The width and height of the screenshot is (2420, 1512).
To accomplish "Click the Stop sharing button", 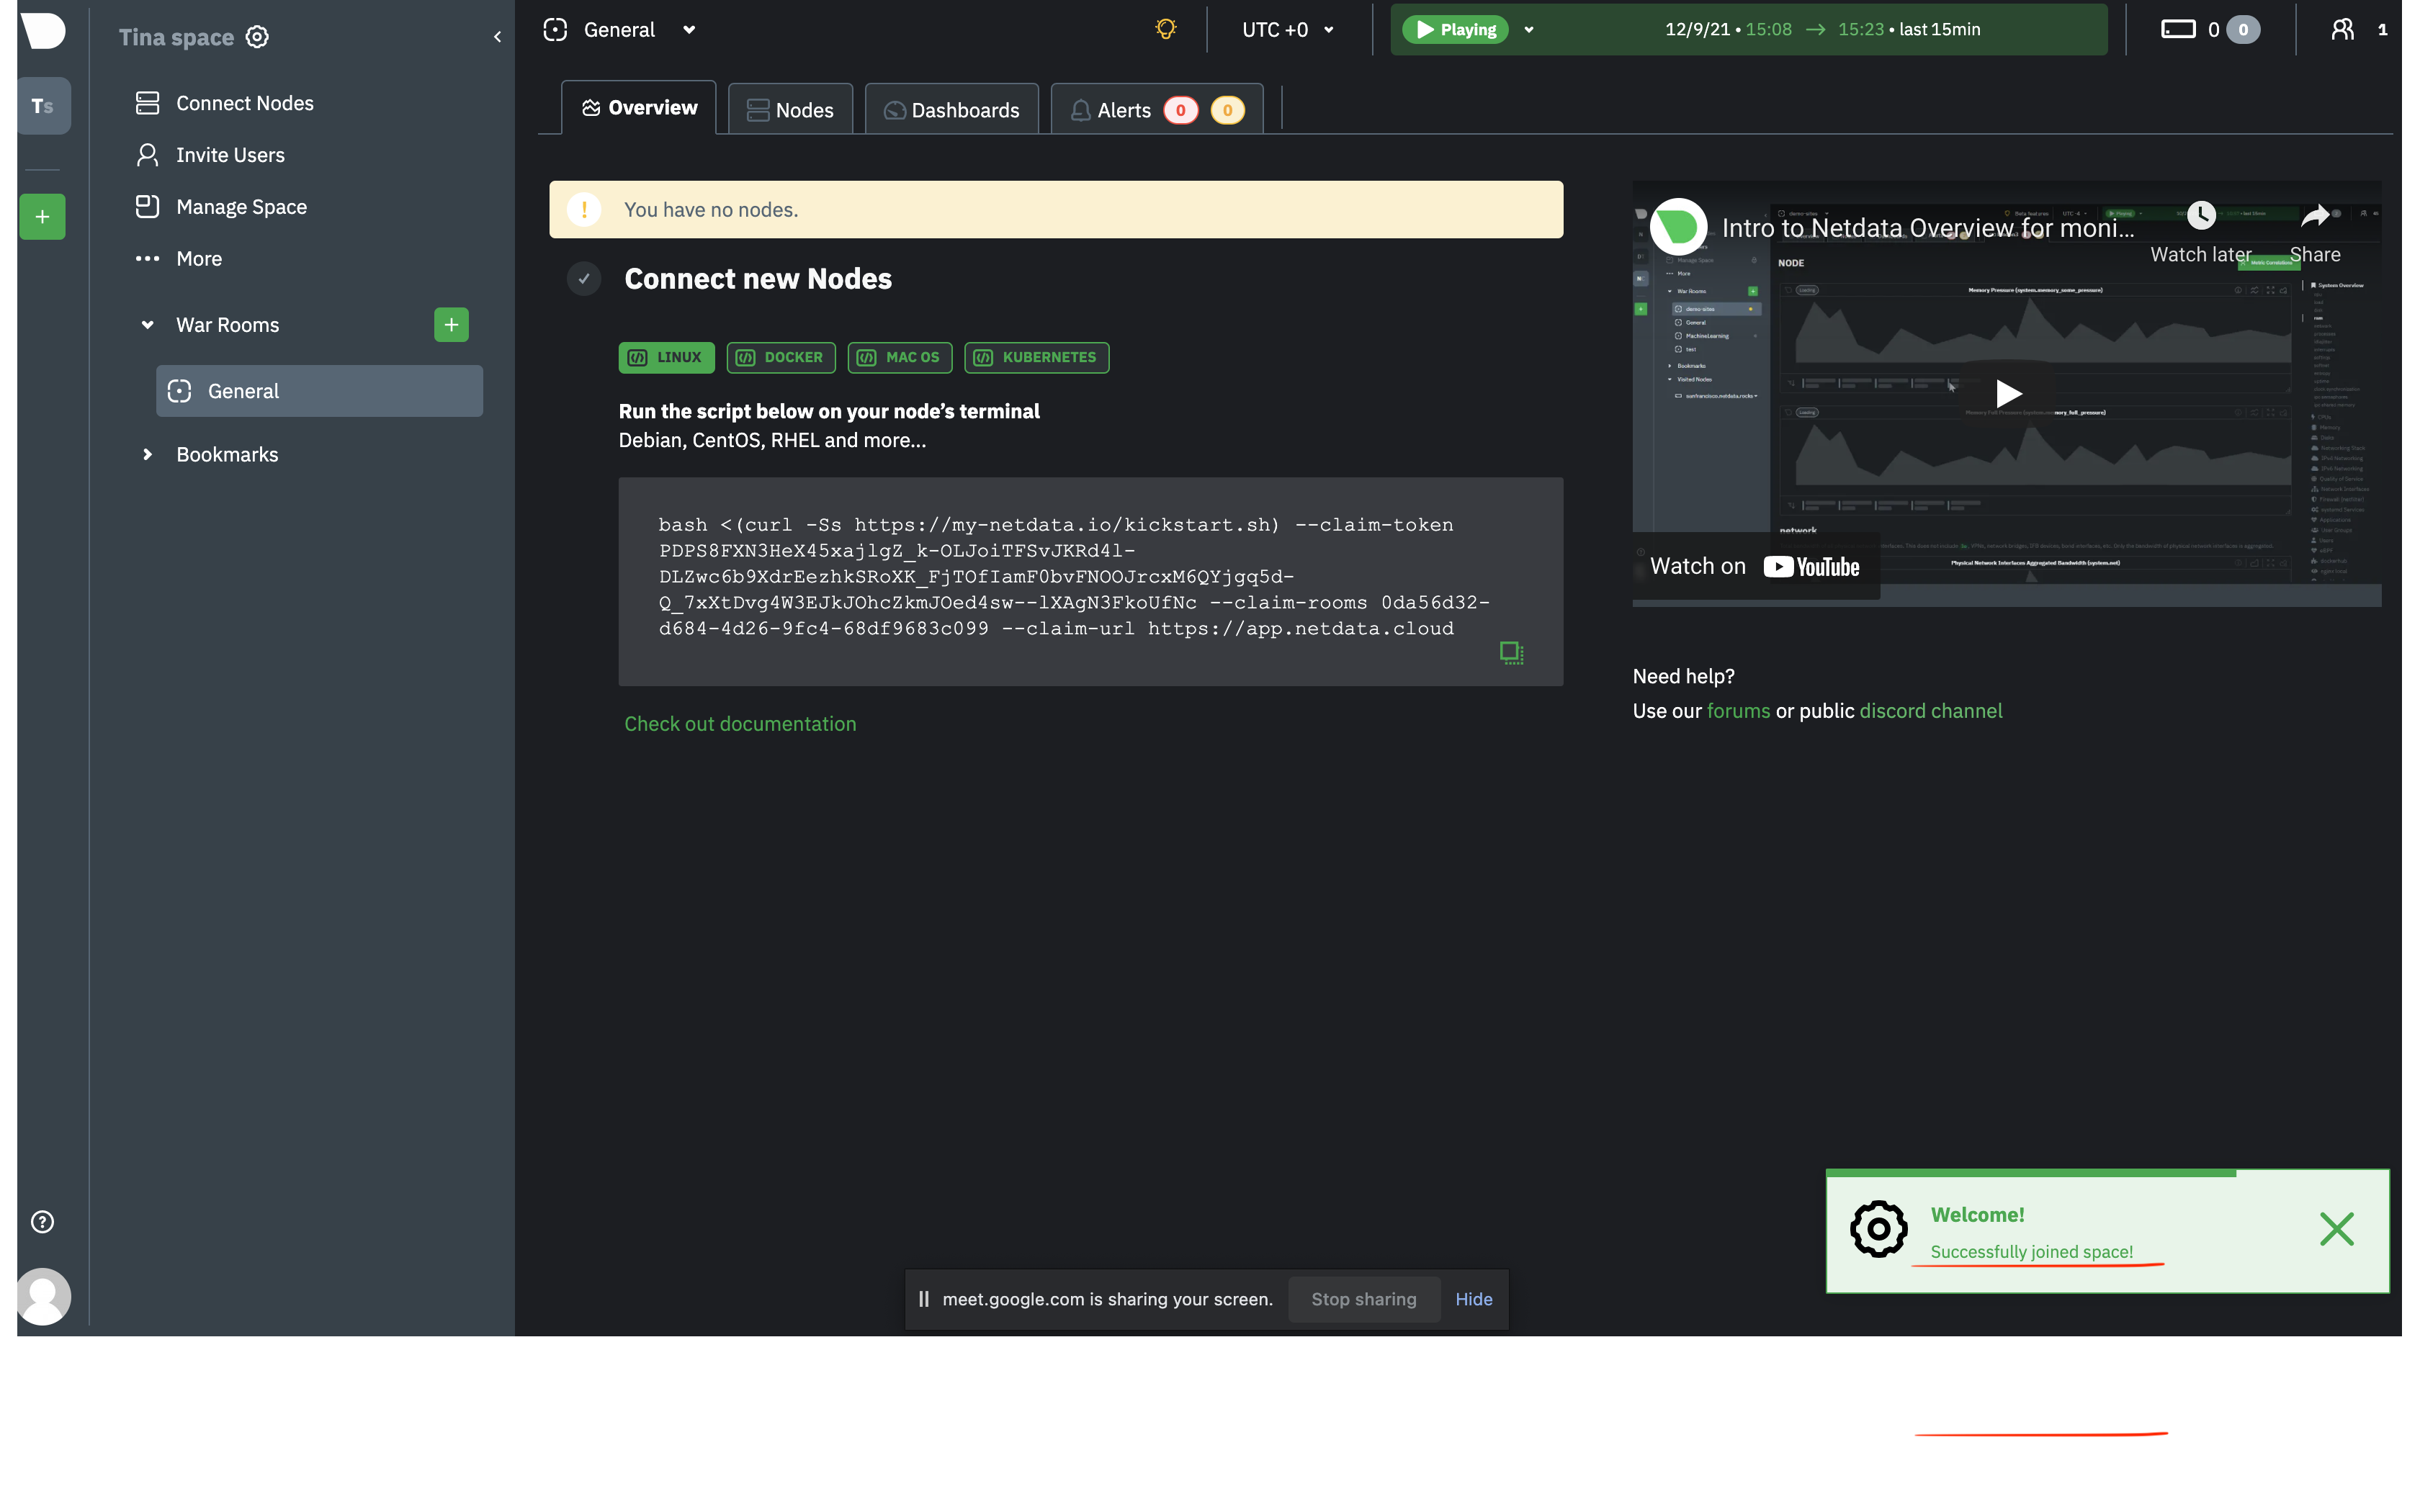I will click(x=1364, y=1299).
